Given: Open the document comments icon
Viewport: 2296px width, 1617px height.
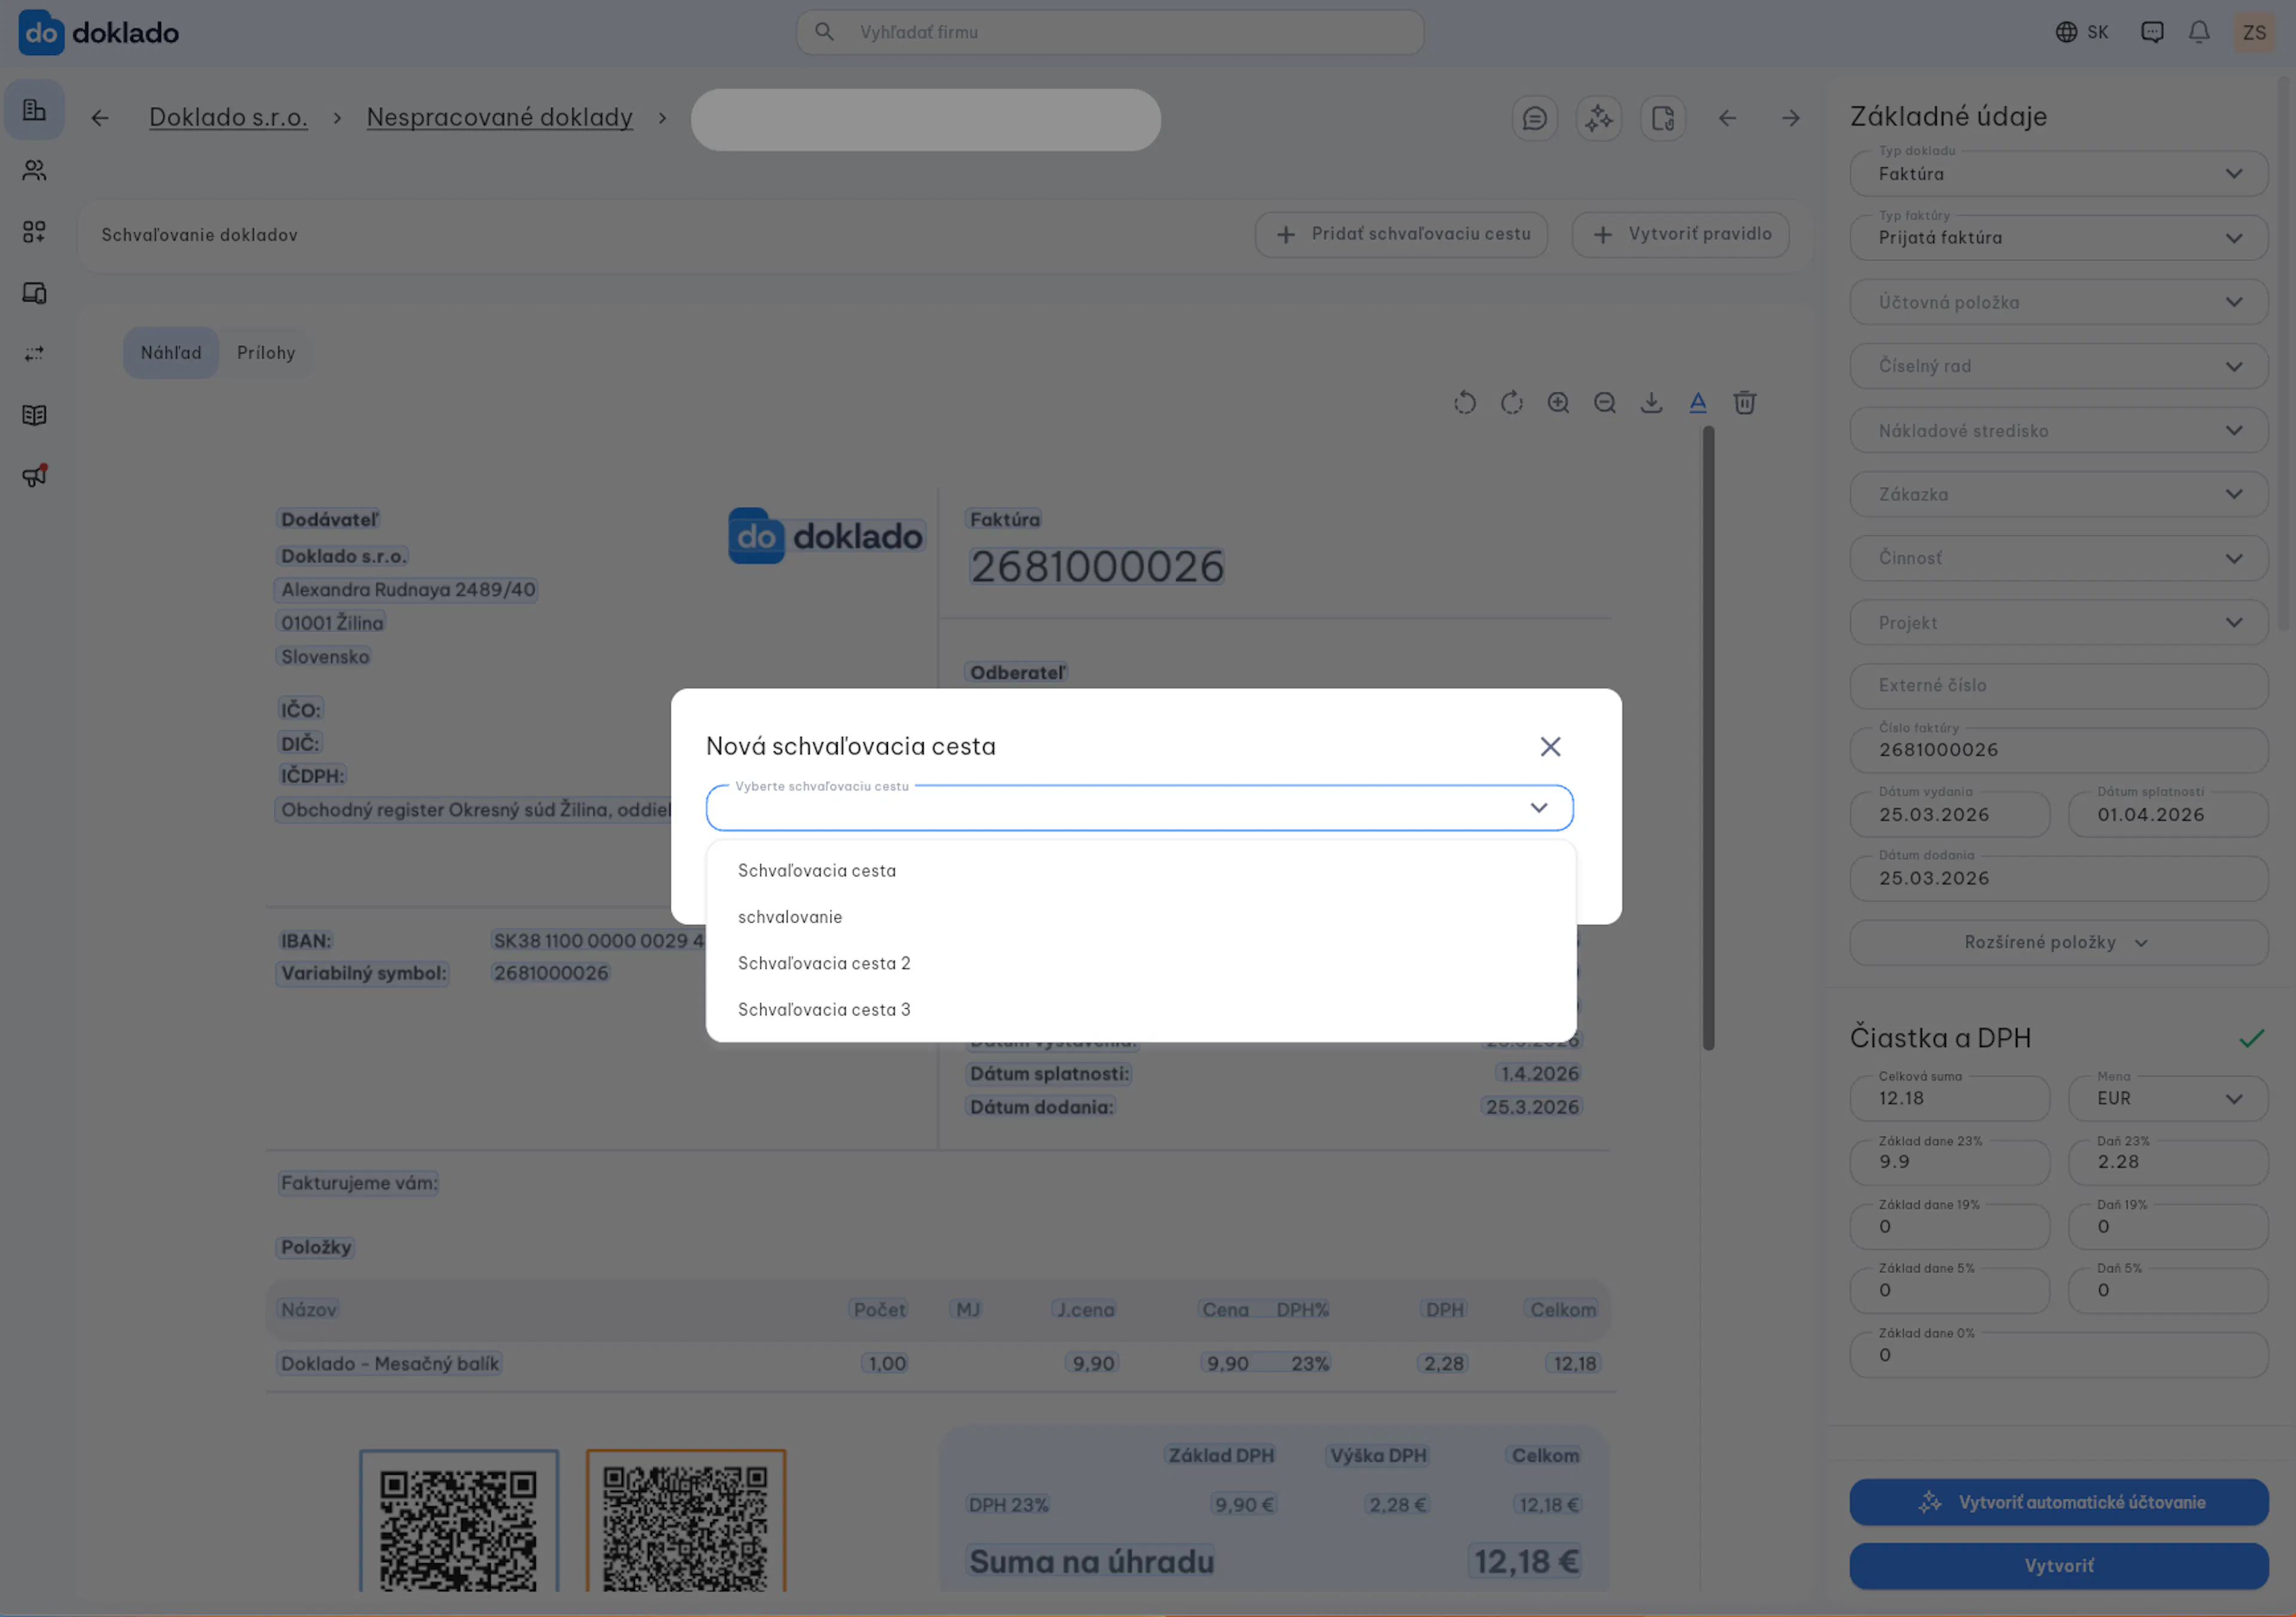Looking at the screenshot, I should pyautogui.click(x=1534, y=119).
